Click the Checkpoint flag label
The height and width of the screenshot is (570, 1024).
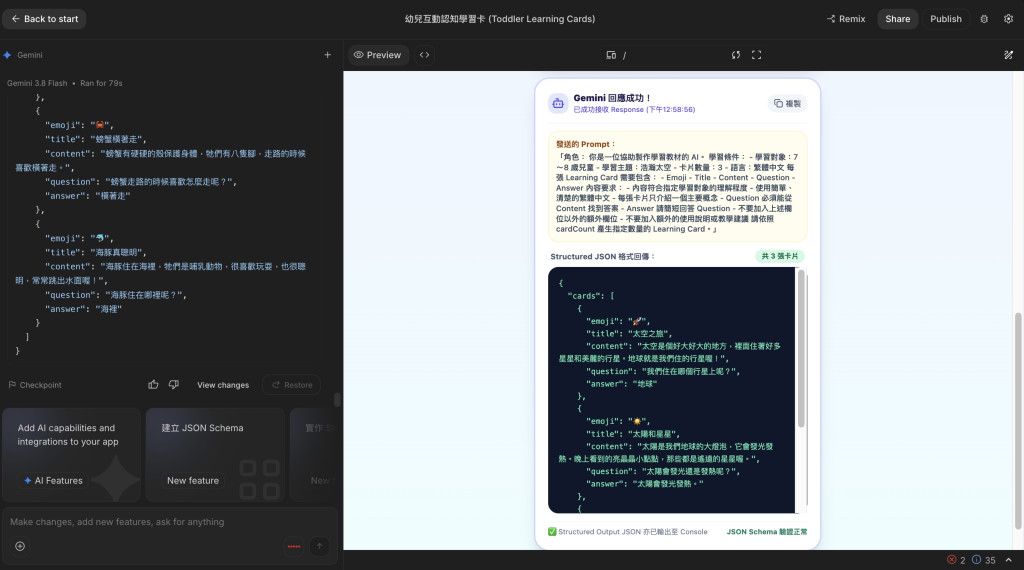[35, 385]
